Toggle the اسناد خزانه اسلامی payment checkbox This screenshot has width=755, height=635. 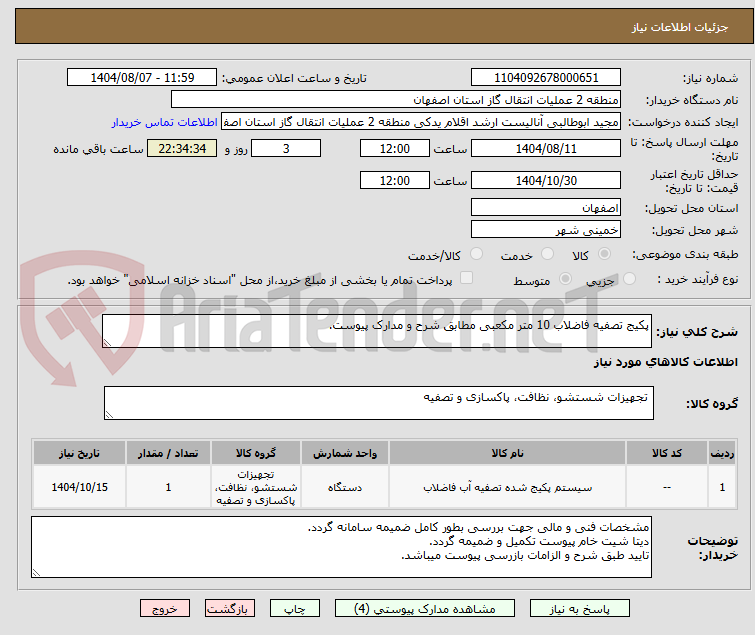tap(466, 278)
